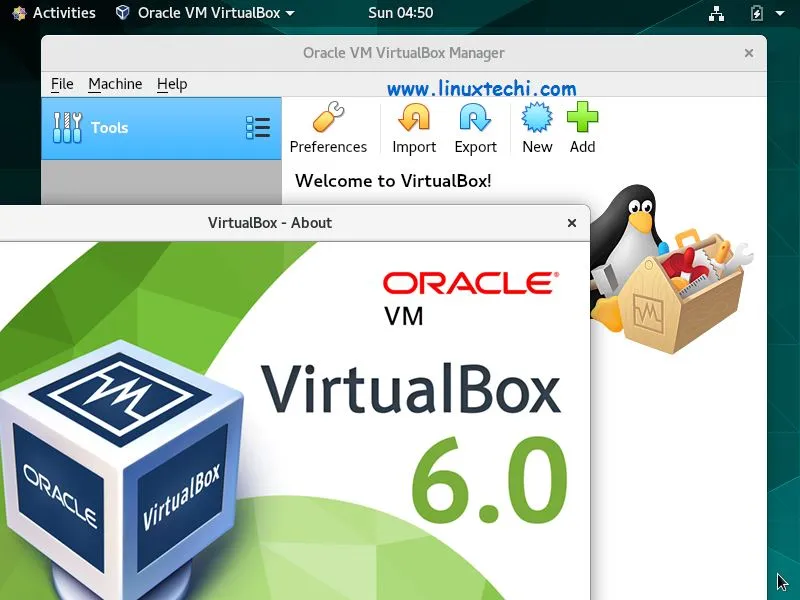
Task: Click the Import appliance icon
Action: click(412, 118)
